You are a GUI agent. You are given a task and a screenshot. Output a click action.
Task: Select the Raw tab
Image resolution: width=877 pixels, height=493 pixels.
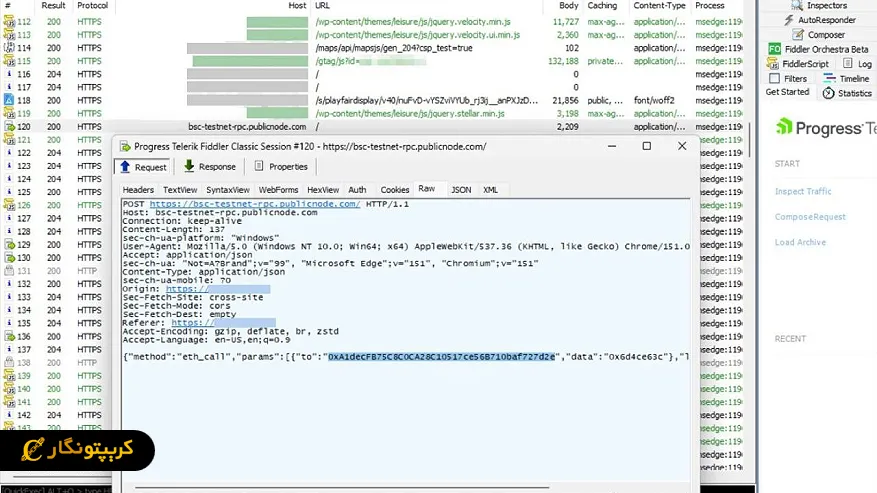point(427,189)
